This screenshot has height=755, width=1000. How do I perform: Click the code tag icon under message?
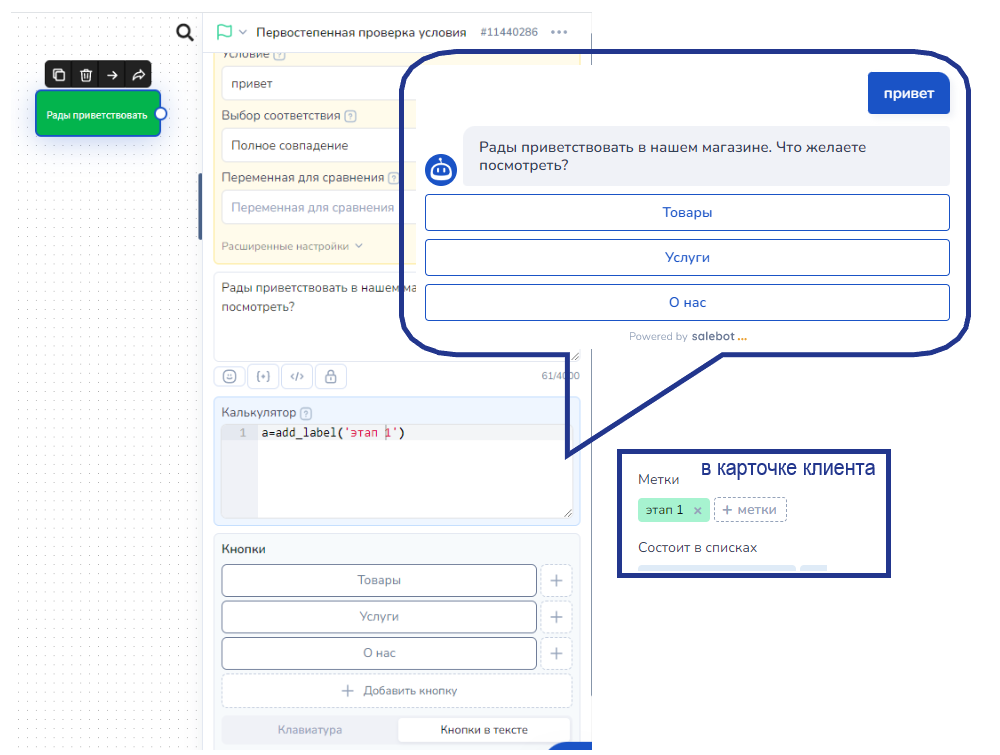(296, 376)
